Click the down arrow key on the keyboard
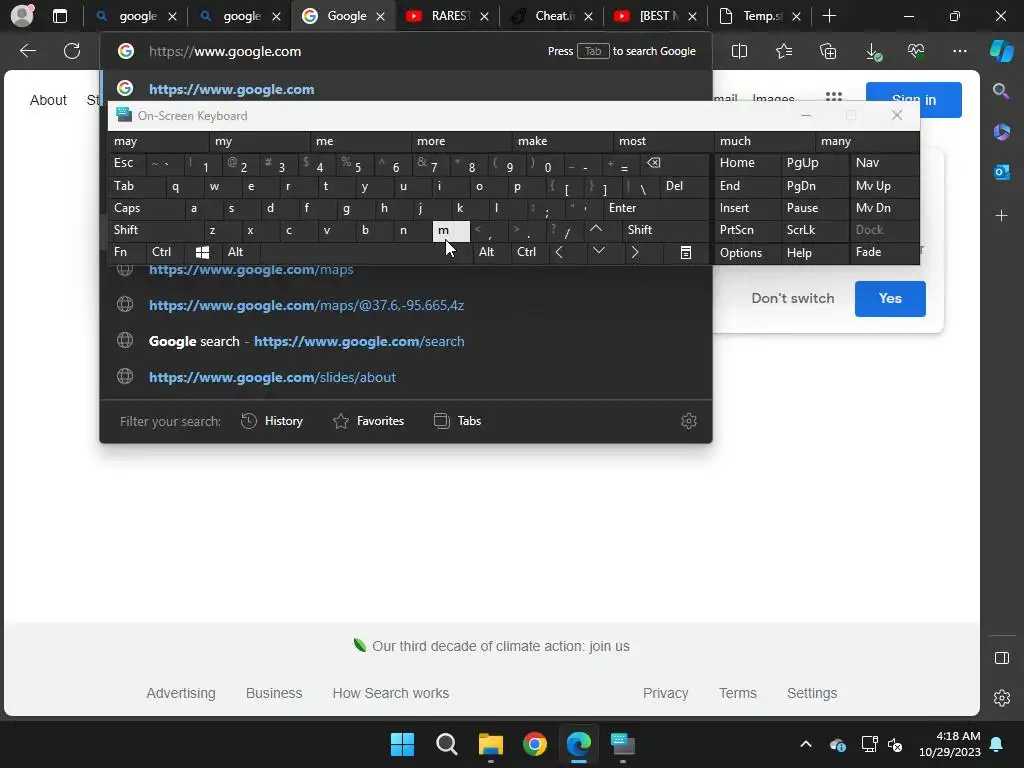Image resolution: width=1024 pixels, height=768 pixels. pyautogui.click(x=598, y=251)
